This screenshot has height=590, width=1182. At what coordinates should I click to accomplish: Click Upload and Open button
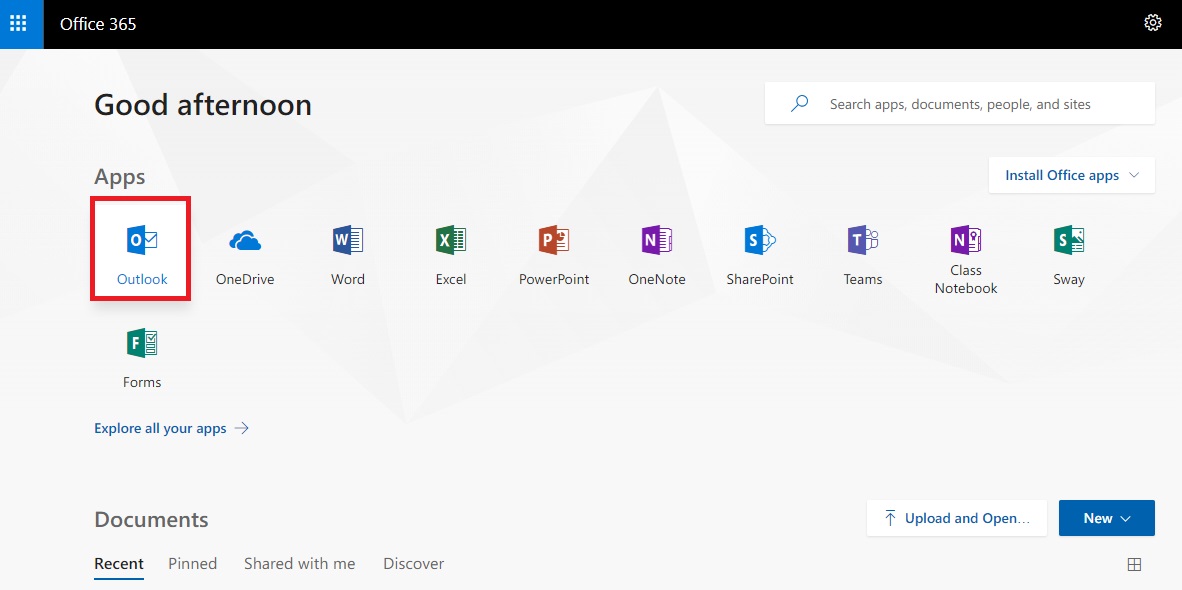(957, 518)
